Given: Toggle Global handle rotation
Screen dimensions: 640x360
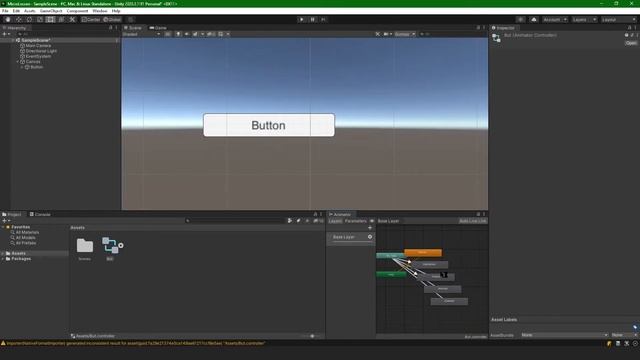Looking at the screenshot, I should [x=112, y=20].
